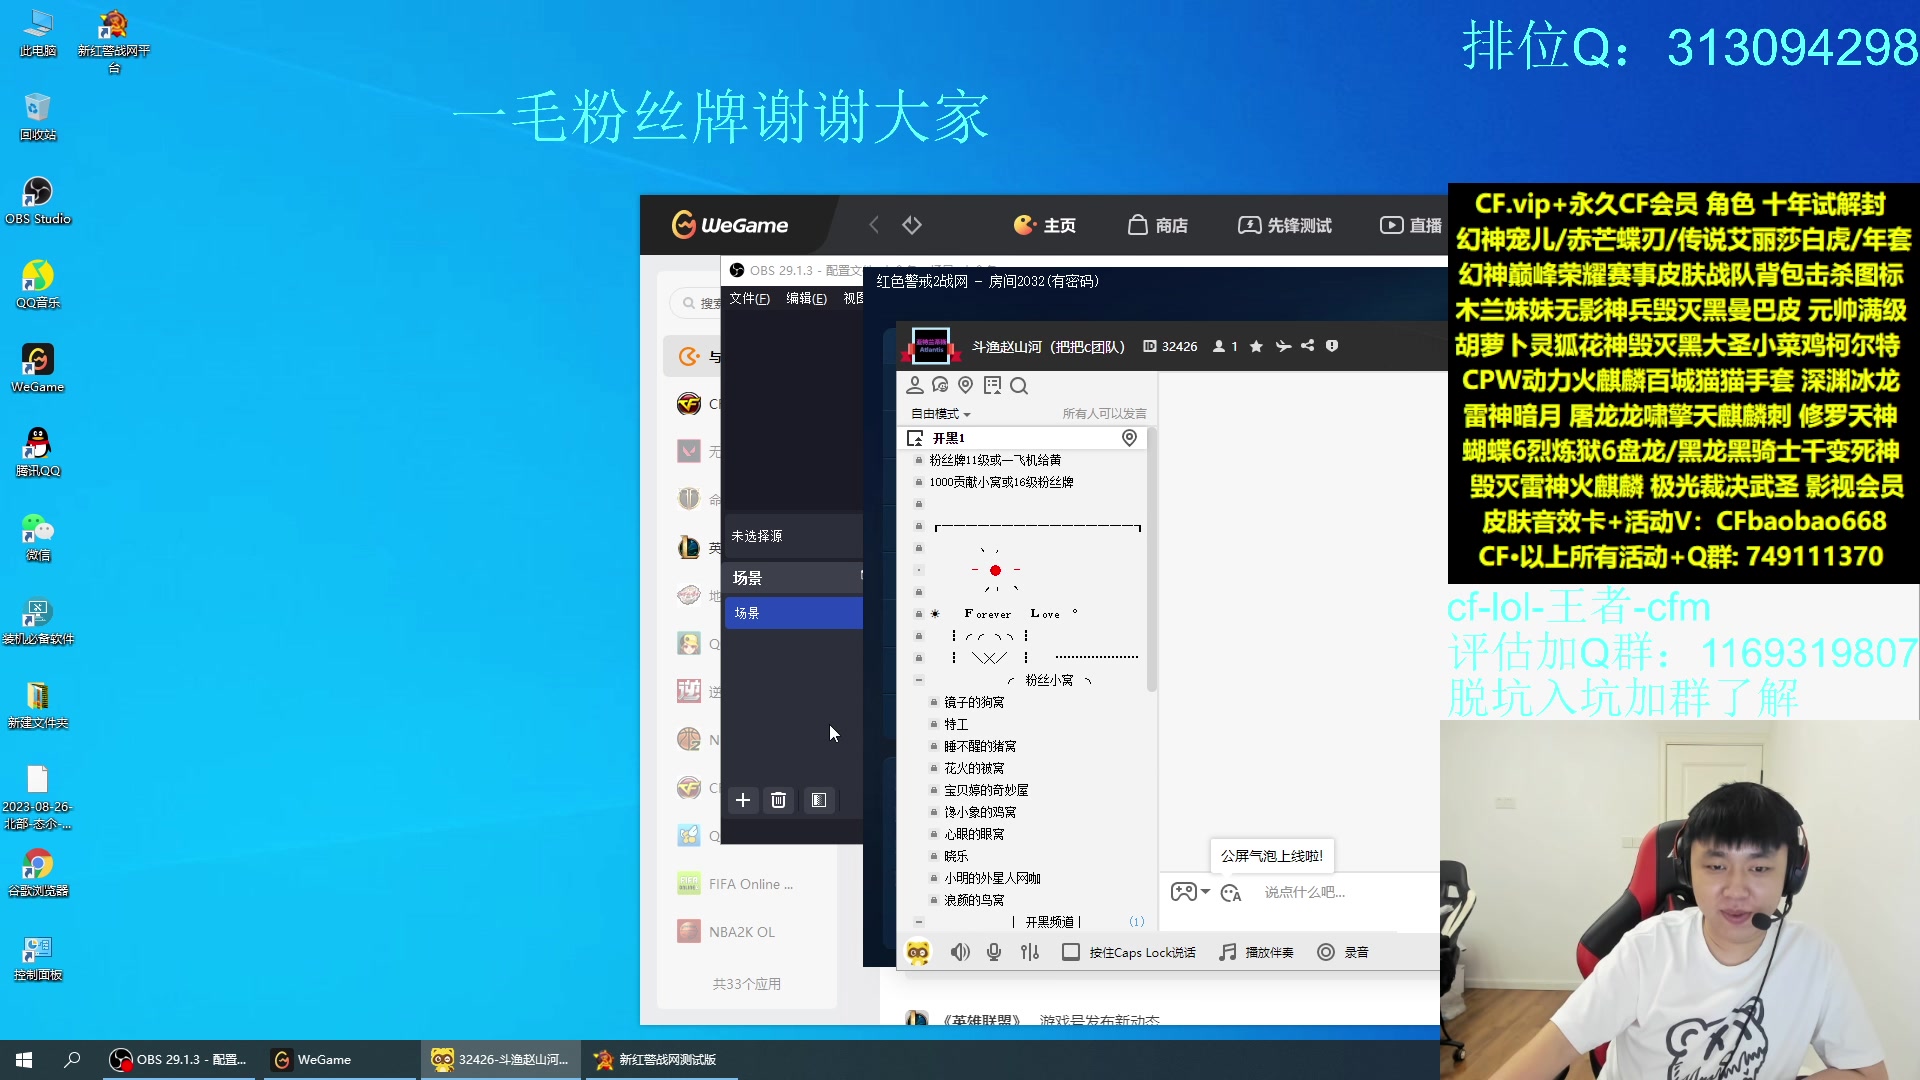1920x1080 pixels.
Task: Open QQ音乐 desktop shortcut
Action: coord(38,285)
